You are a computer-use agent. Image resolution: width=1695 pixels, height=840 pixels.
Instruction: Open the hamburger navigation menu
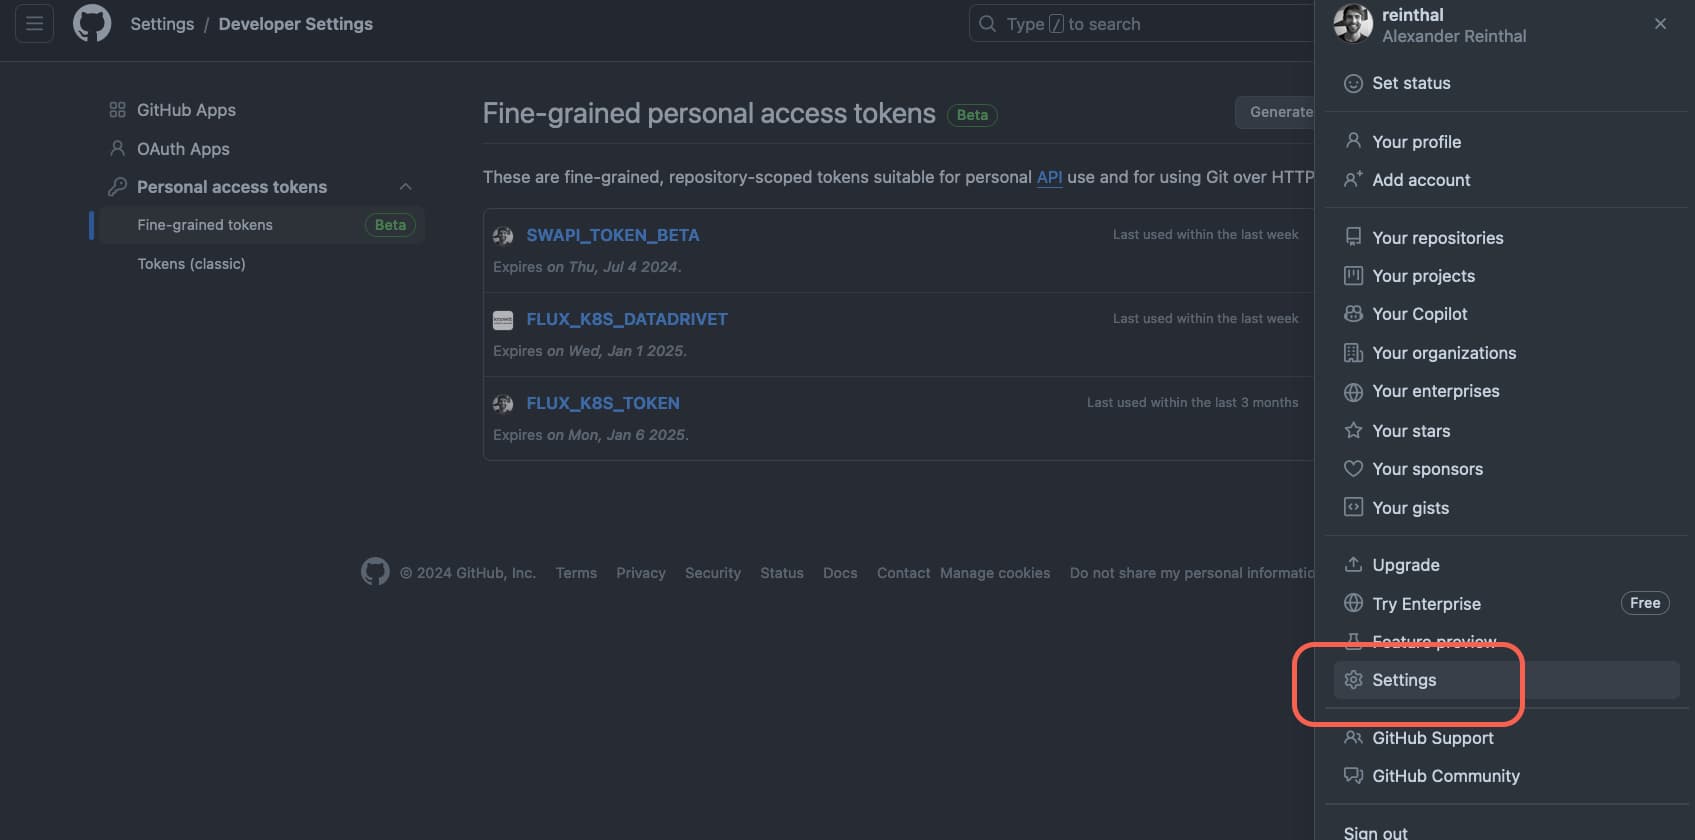tap(34, 24)
